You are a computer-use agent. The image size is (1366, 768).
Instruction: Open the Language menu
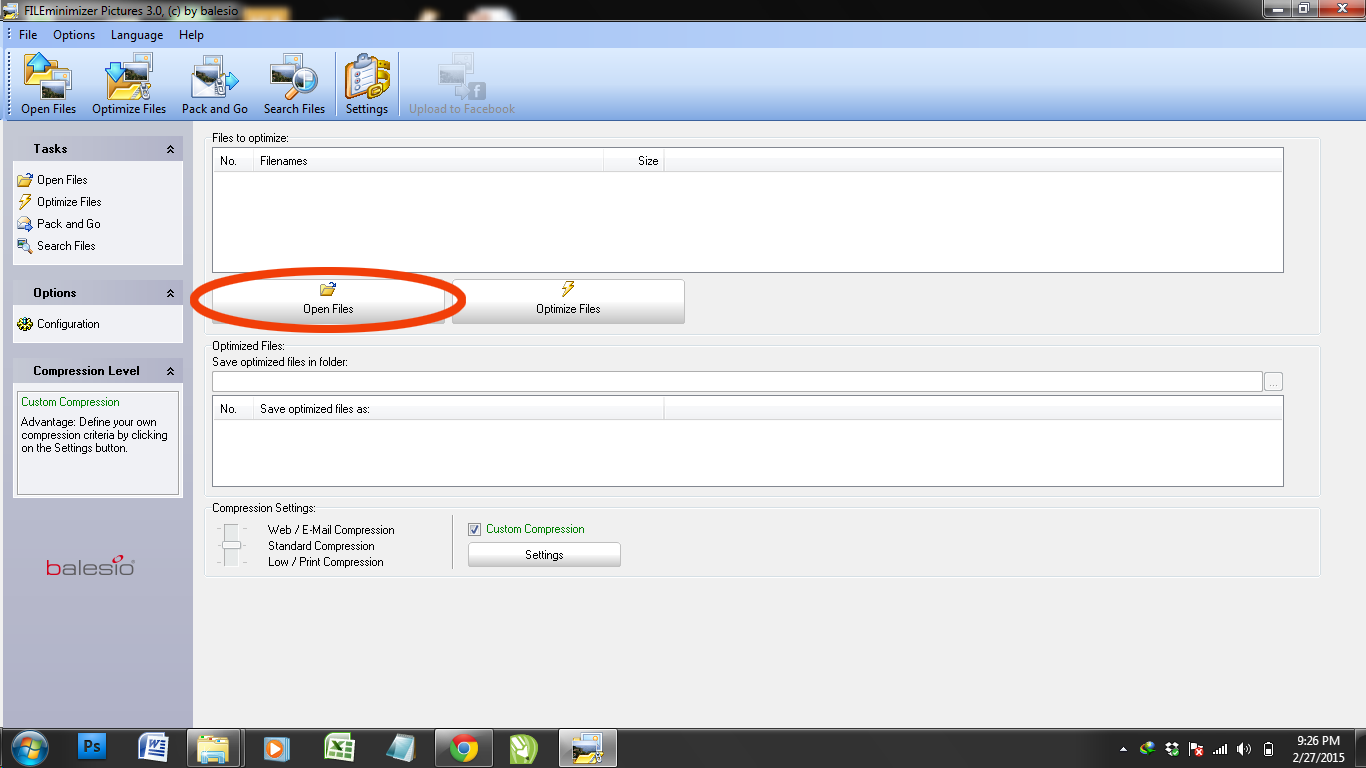137,35
